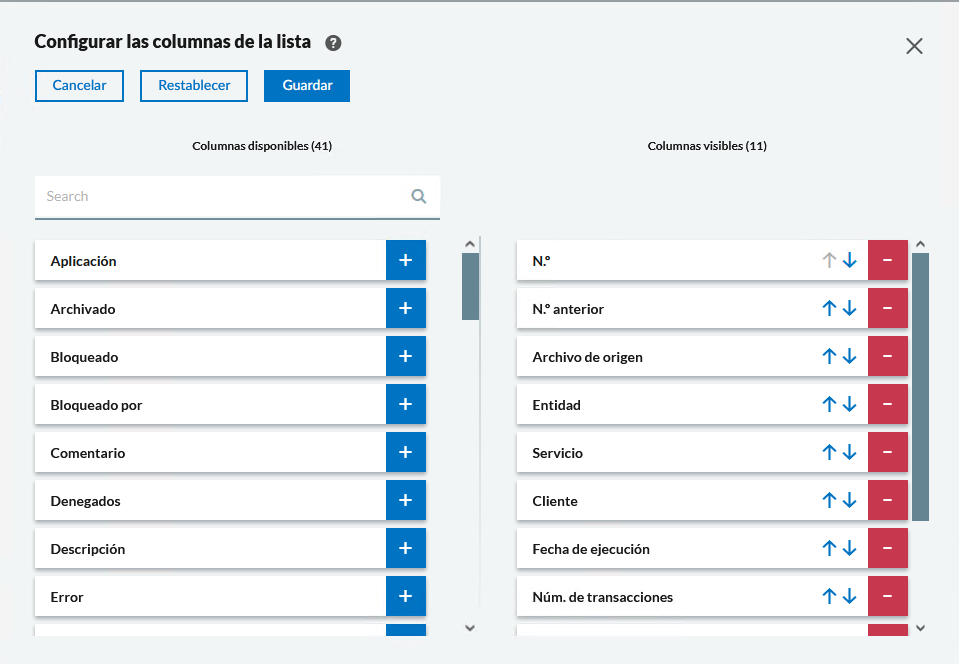Close the column configuration dialog

914,46
